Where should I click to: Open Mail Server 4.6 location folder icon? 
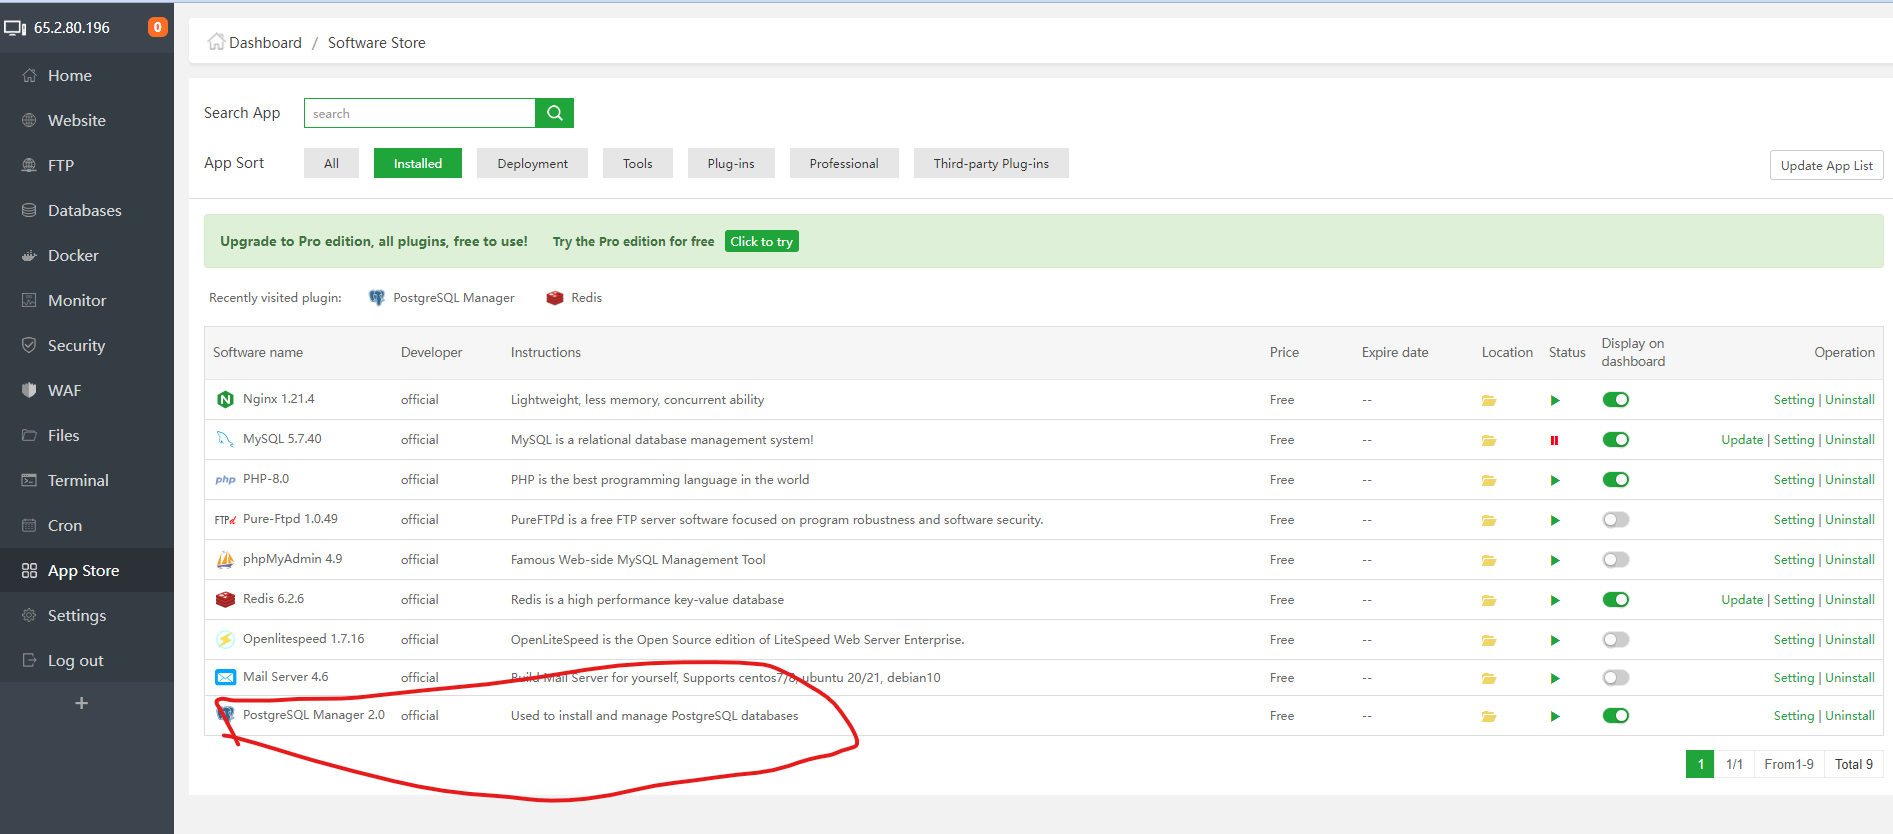(x=1489, y=678)
